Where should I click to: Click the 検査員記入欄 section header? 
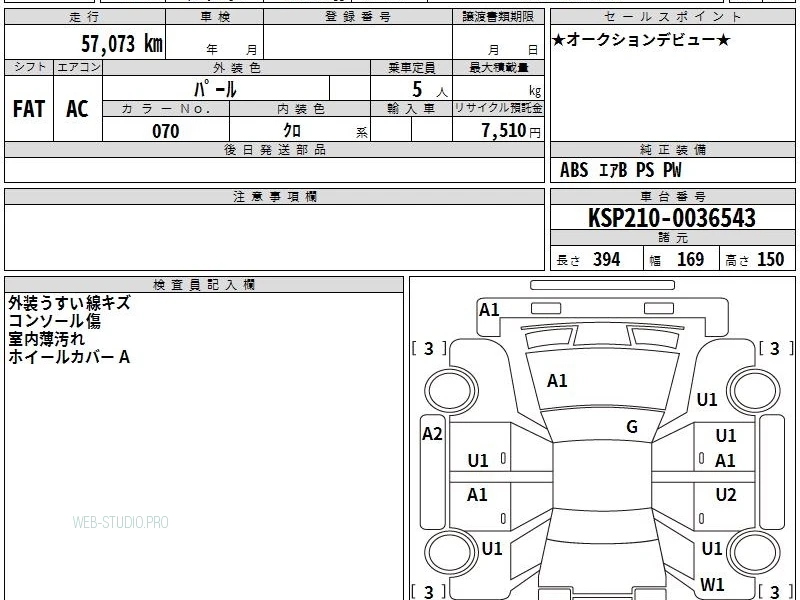tap(204, 285)
